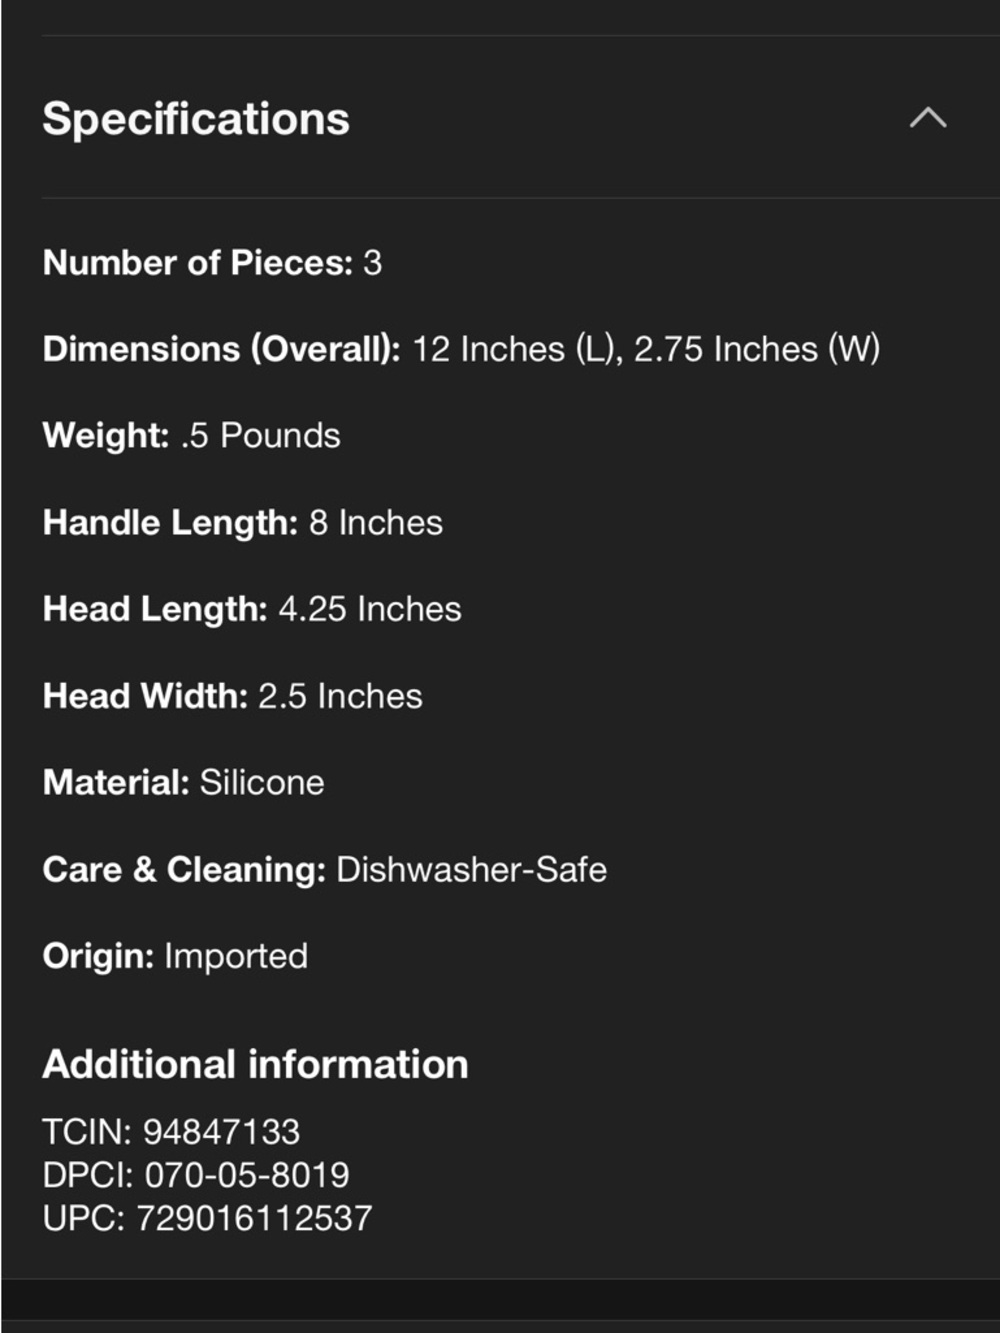This screenshot has width=1000, height=1333.
Task: Click the Material label
Action: click(116, 783)
